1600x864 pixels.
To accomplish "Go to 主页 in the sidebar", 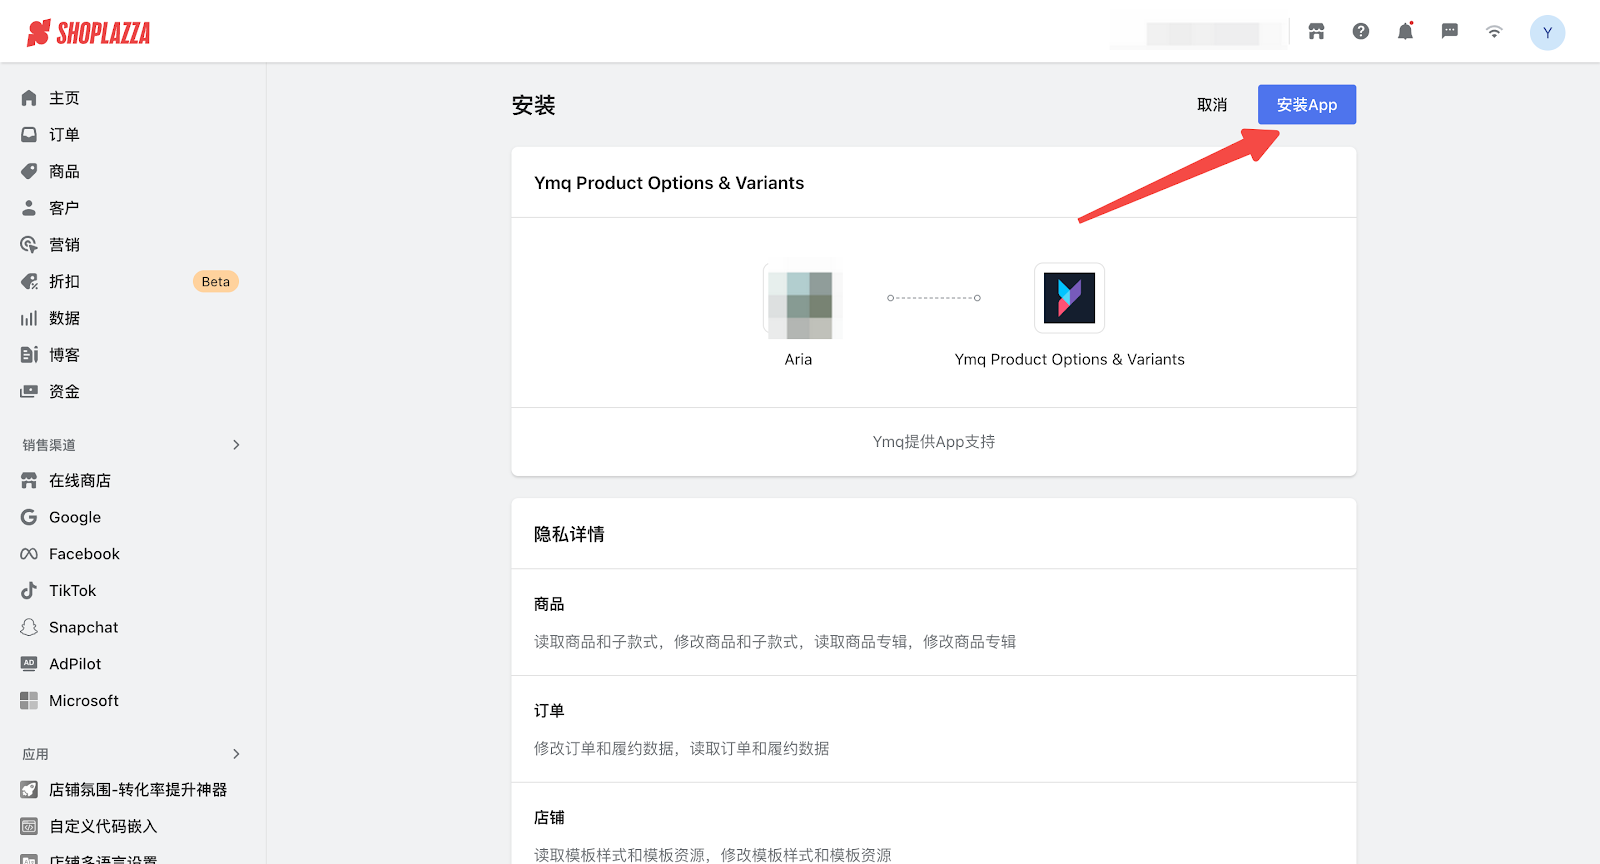I will (64, 98).
